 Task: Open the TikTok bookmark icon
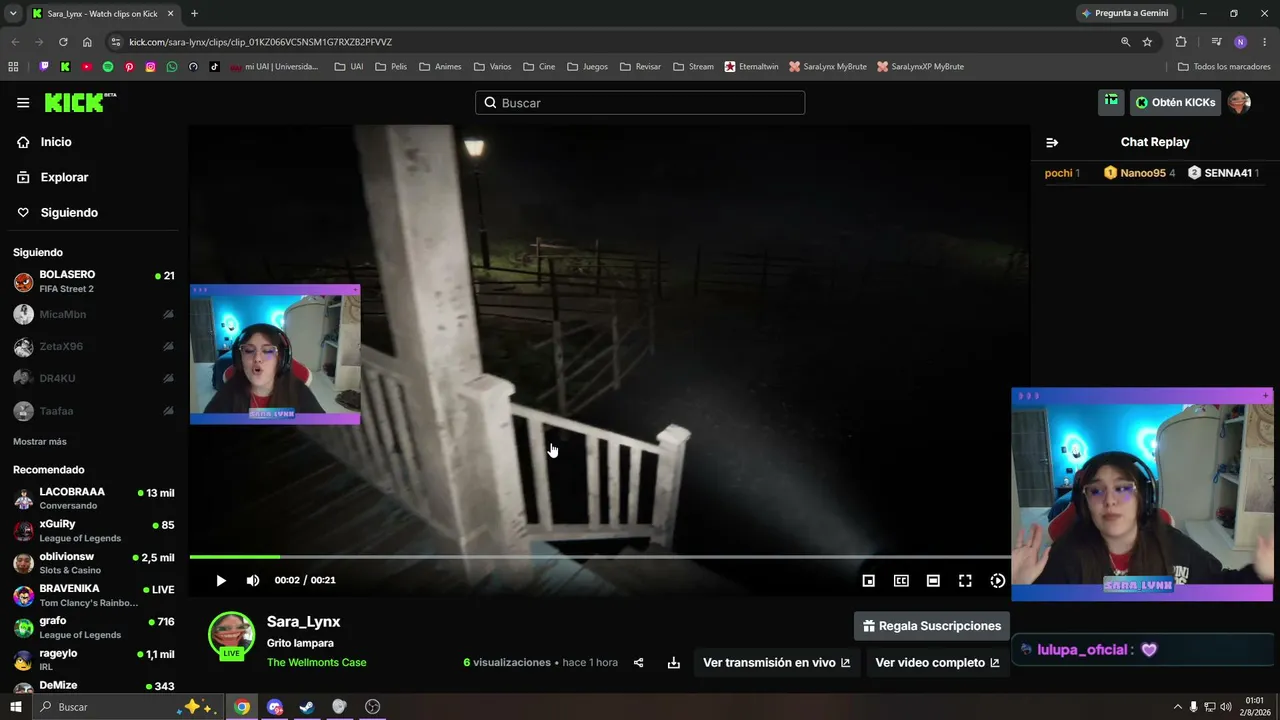pyautogui.click(x=214, y=67)
